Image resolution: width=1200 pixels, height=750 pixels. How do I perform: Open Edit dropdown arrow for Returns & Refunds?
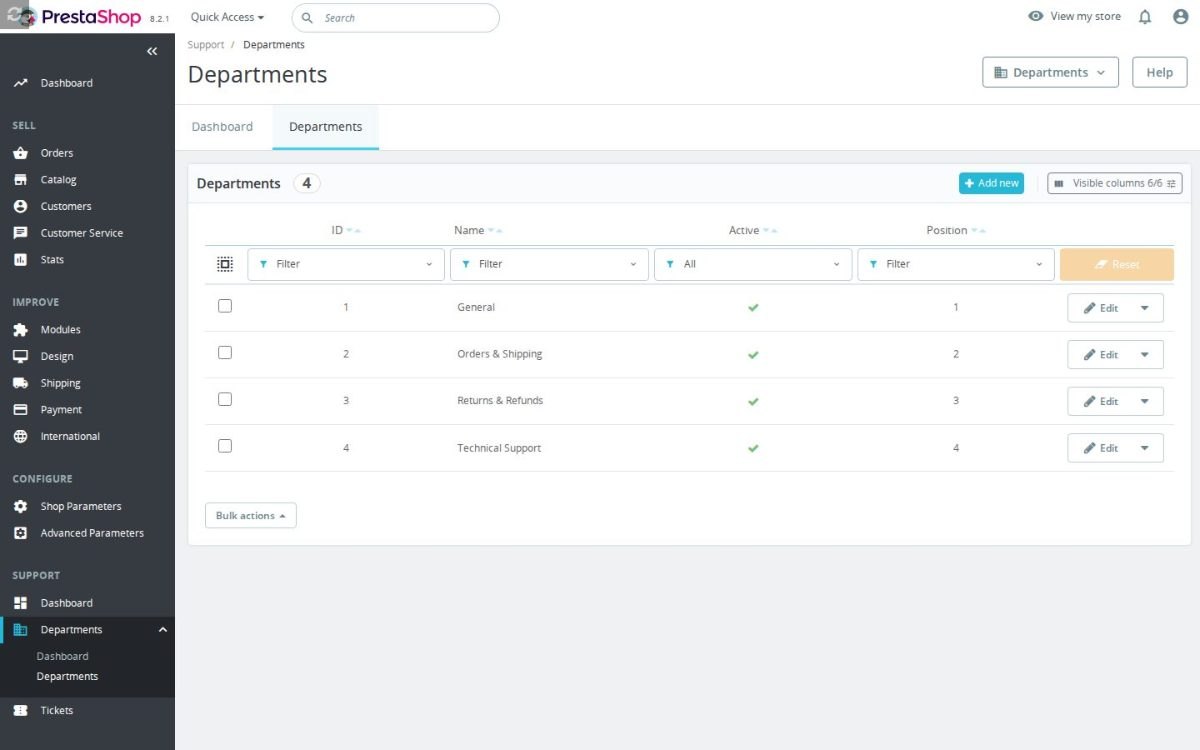tap(1145, 401)
